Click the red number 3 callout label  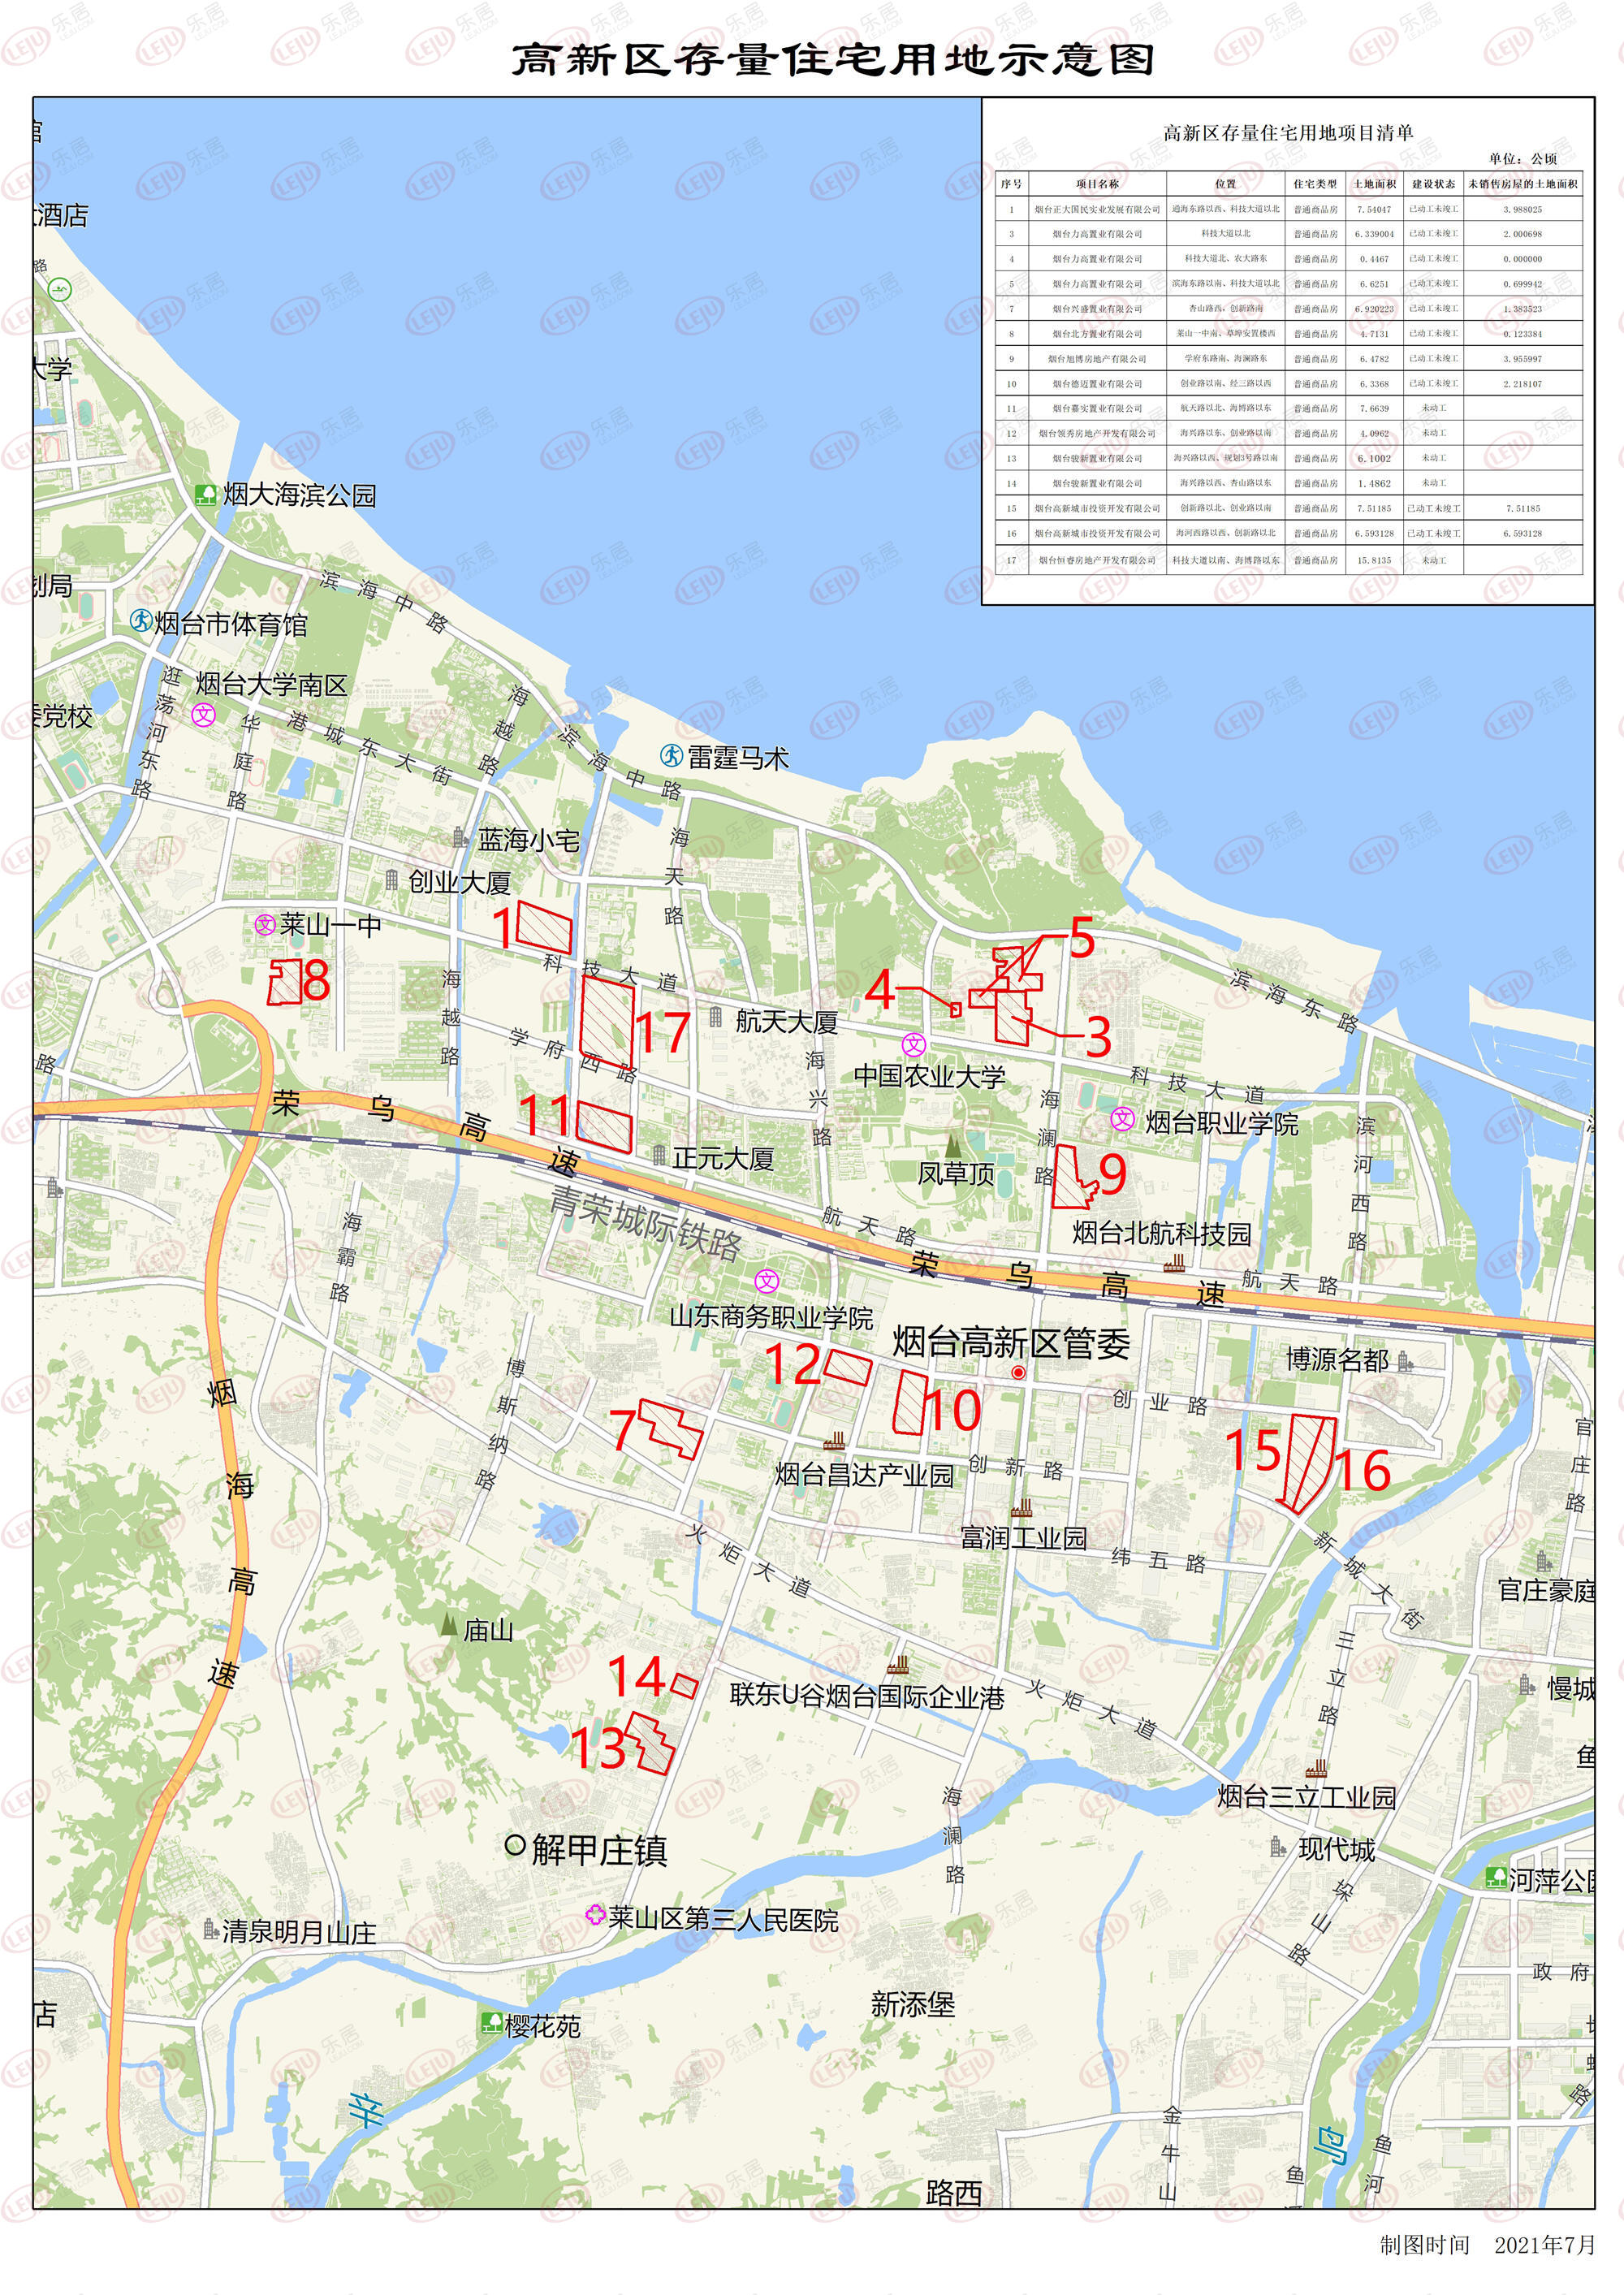tap(1098, 1037)
